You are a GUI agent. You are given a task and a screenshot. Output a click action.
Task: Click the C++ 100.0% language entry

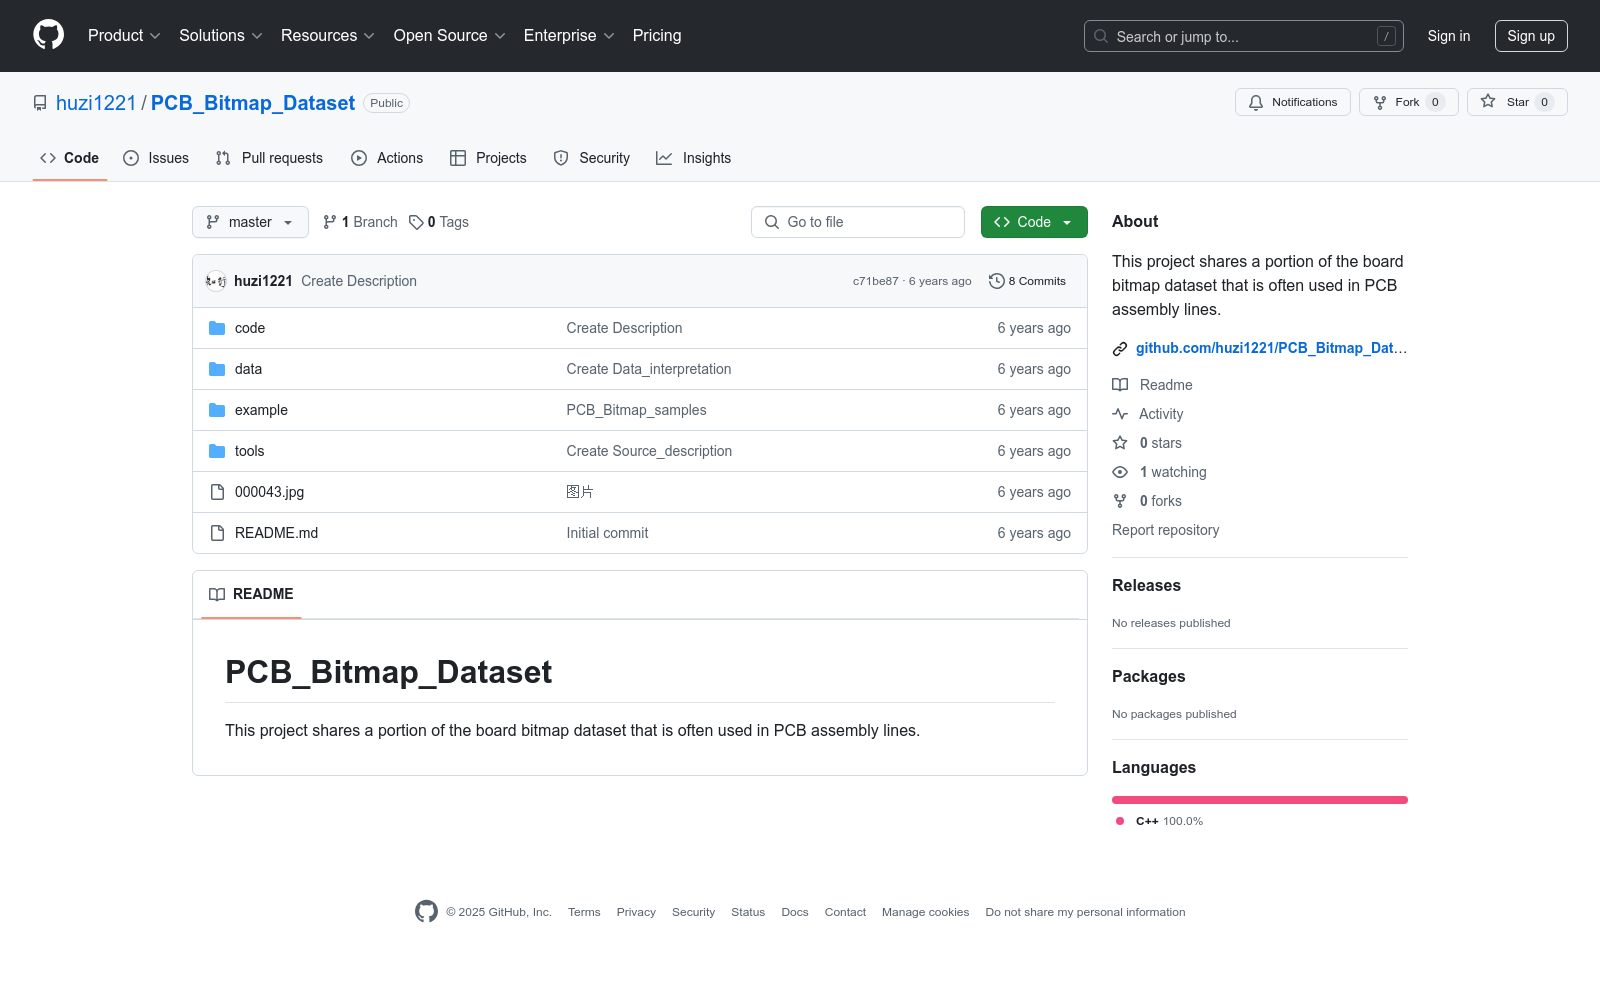1160,821
